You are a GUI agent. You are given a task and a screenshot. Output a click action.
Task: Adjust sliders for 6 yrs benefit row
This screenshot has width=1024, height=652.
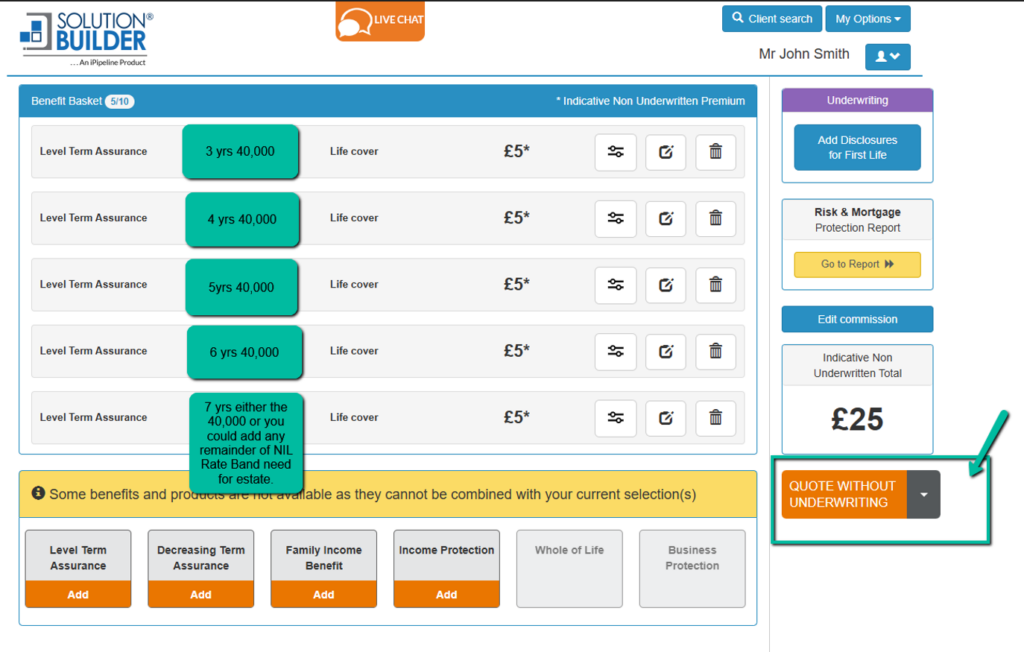[x=615, y=351]
